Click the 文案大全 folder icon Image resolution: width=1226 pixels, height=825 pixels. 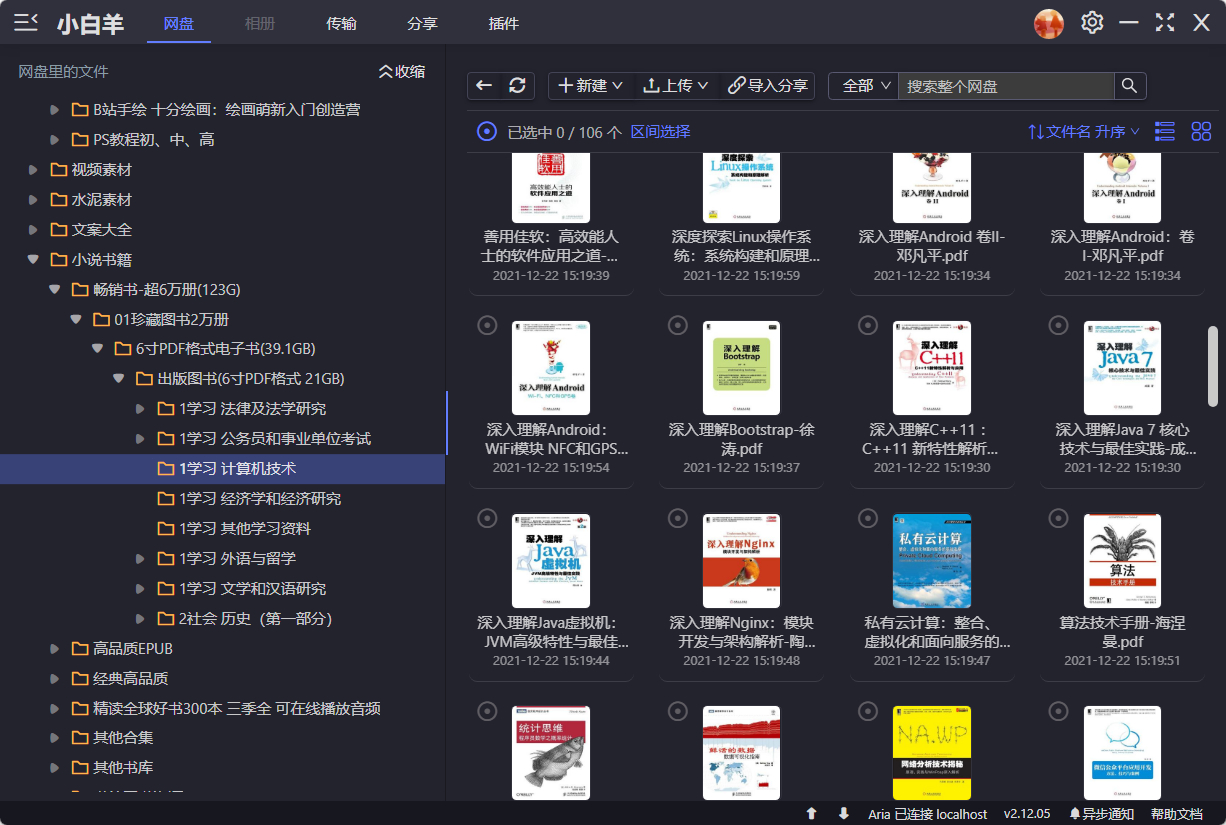(59, 230)
